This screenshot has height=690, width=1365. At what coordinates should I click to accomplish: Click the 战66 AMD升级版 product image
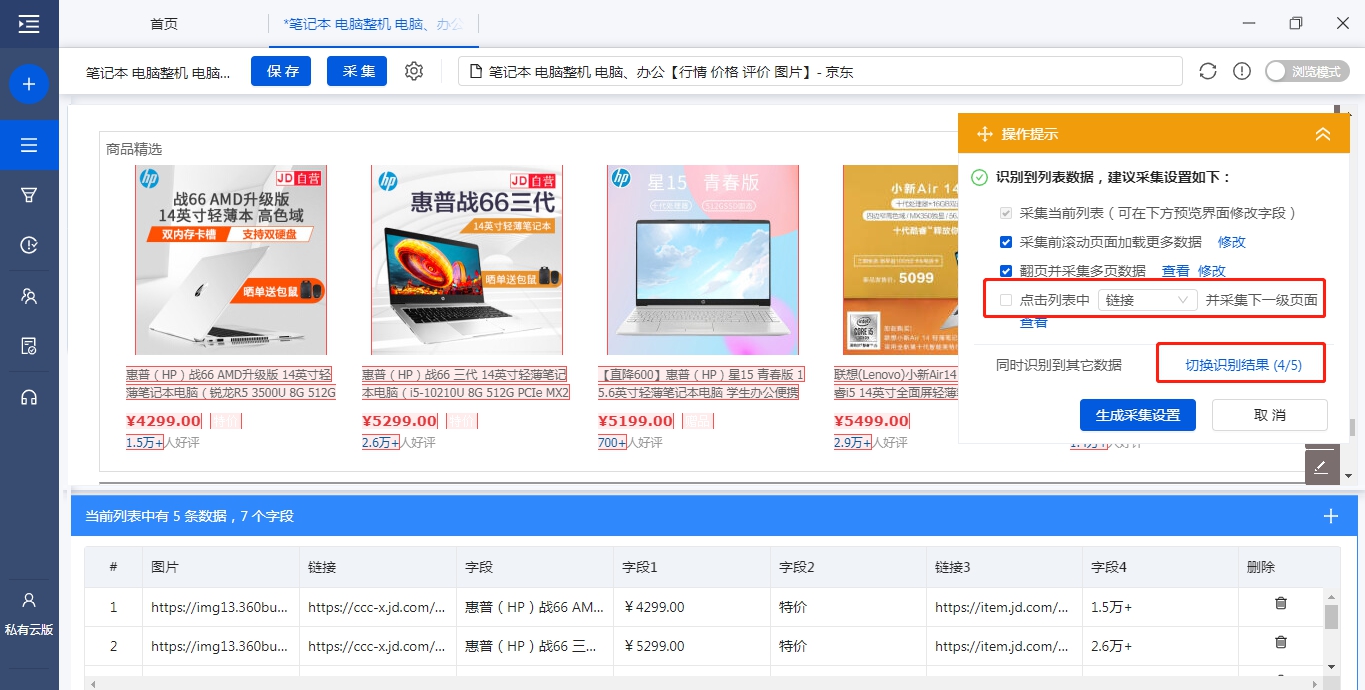pyautogui.click(x=231, y=260)
